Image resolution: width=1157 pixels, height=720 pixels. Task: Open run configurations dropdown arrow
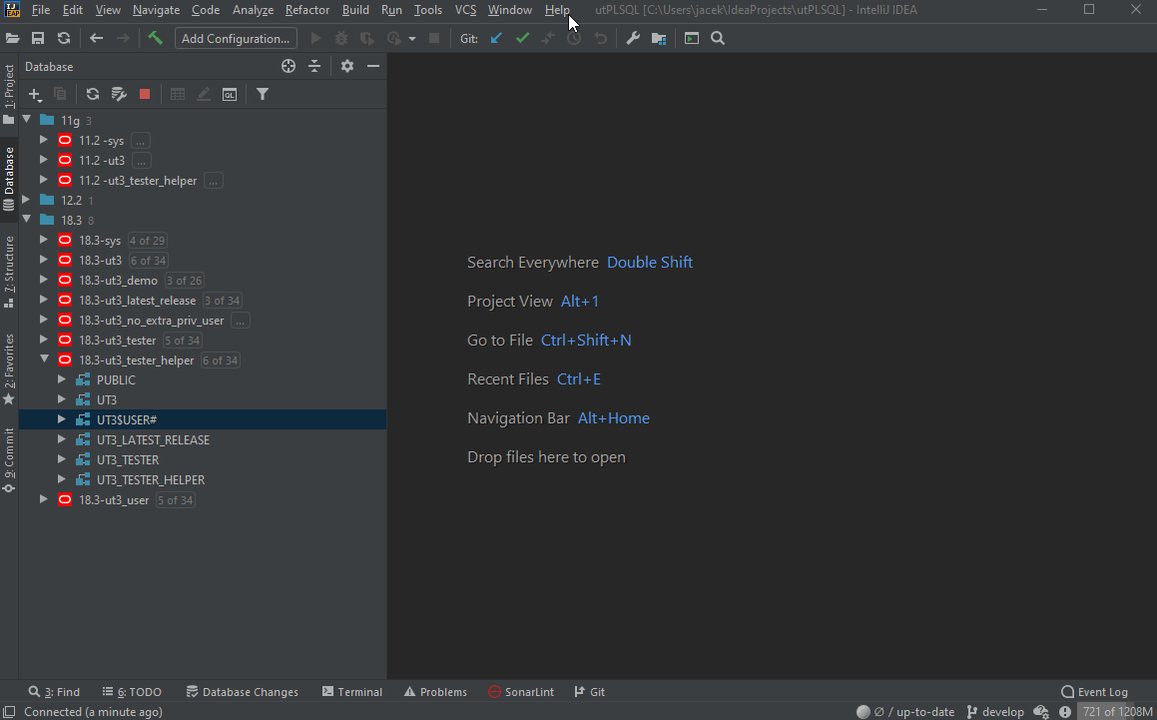[412, 38]
